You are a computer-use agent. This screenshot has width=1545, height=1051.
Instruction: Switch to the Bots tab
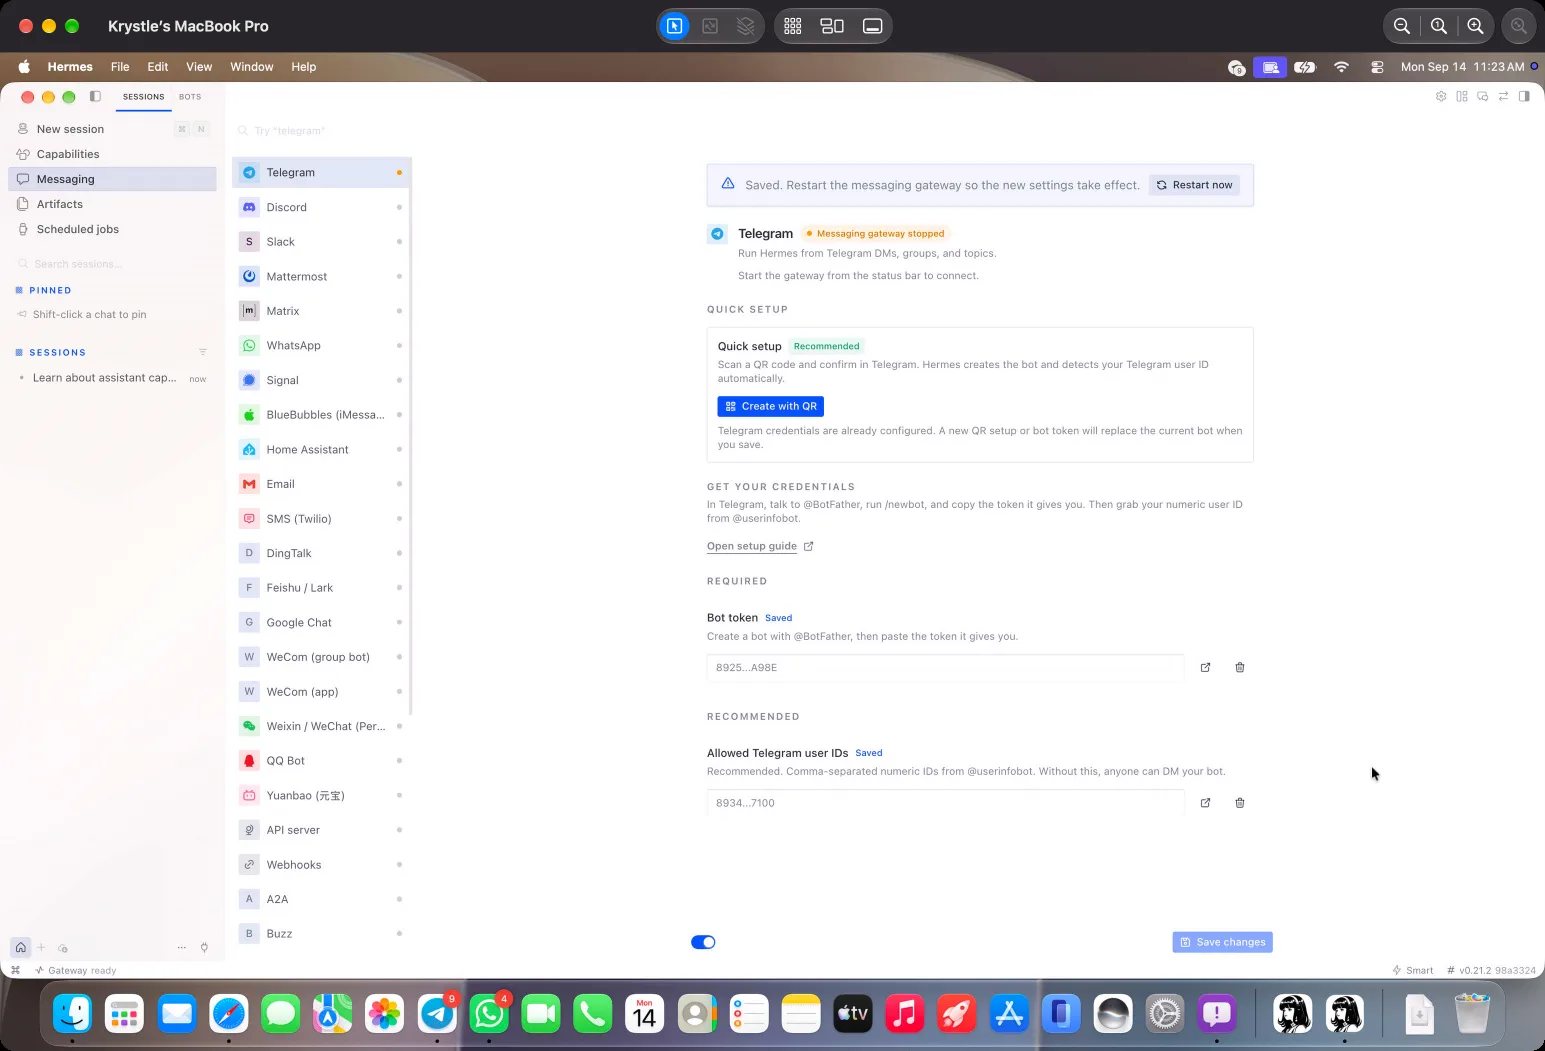click(x=190, y=97)
